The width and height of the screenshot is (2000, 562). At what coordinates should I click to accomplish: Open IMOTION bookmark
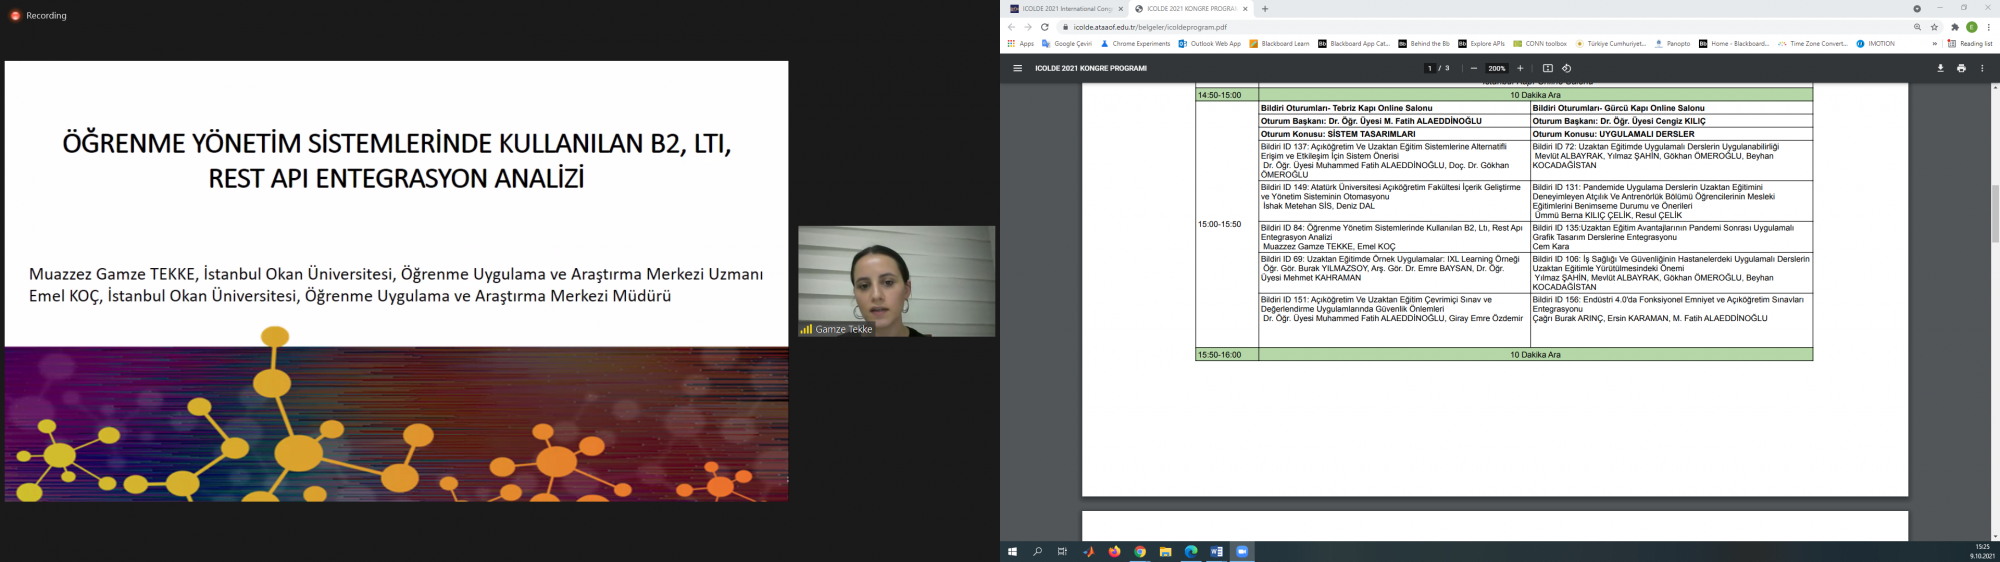1876,44
